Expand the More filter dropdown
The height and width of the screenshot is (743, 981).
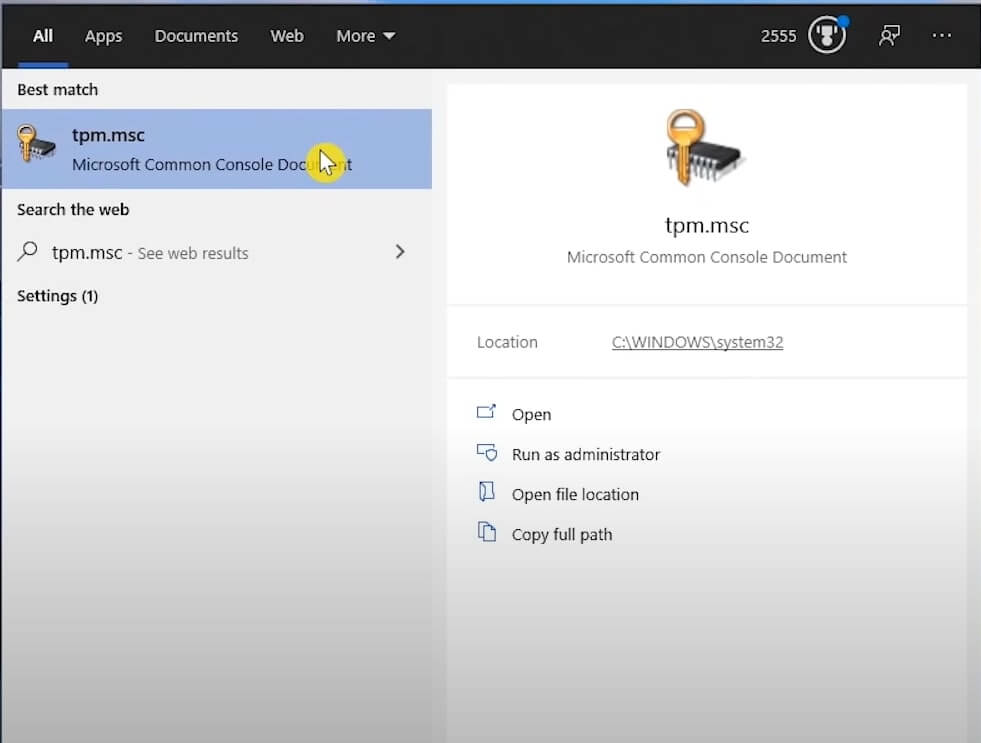coord(365,36)
